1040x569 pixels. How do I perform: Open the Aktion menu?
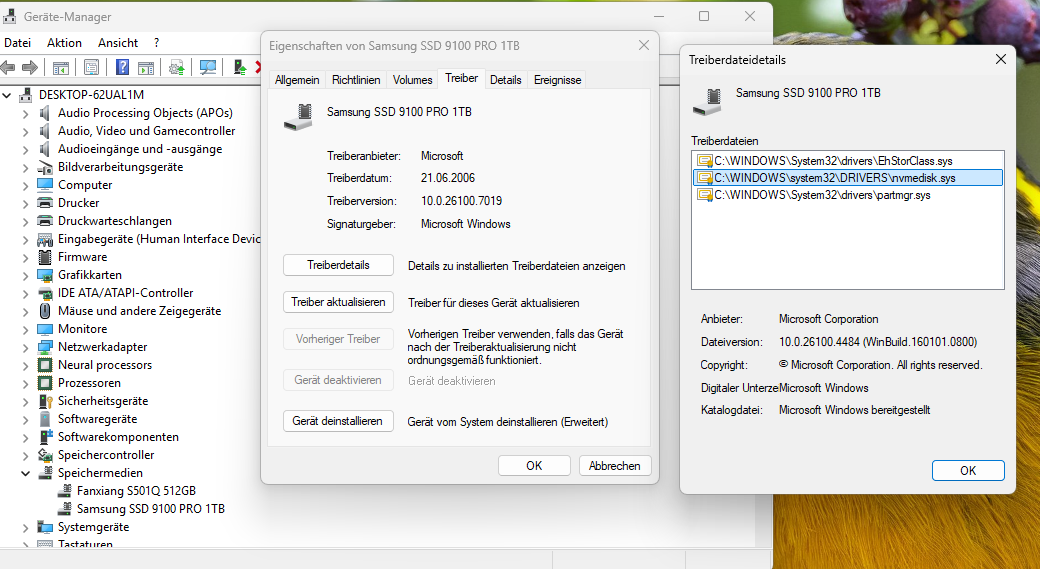click(x=64, y=42)
